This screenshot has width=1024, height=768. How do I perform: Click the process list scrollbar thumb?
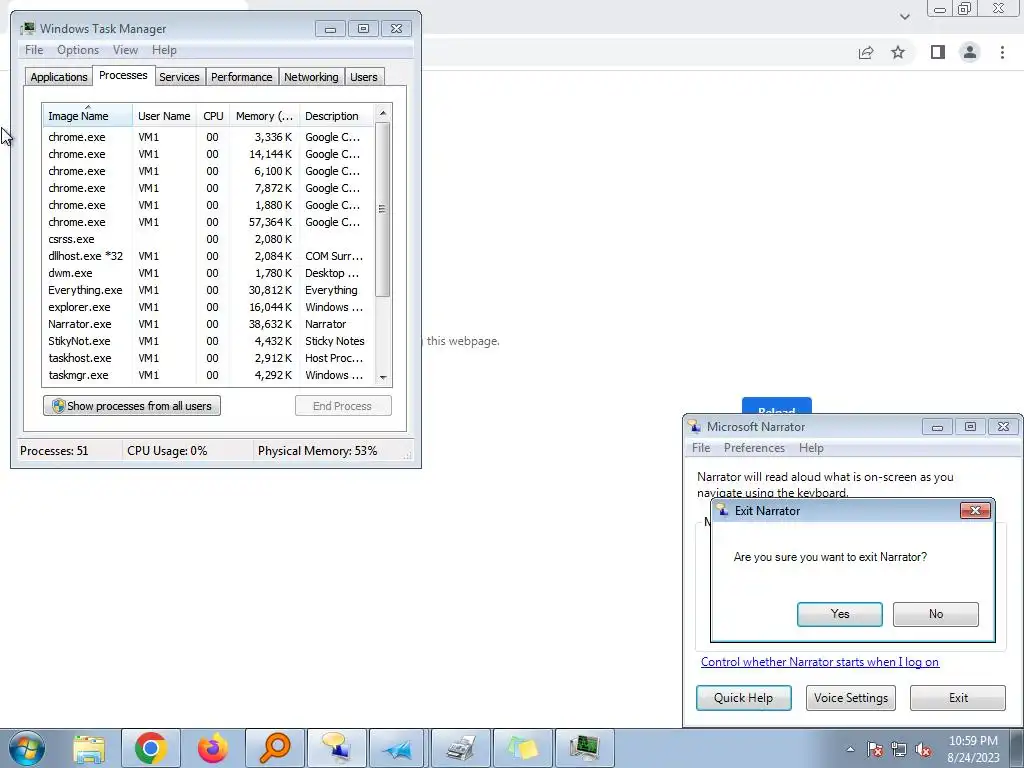click(x=383, y=209)
